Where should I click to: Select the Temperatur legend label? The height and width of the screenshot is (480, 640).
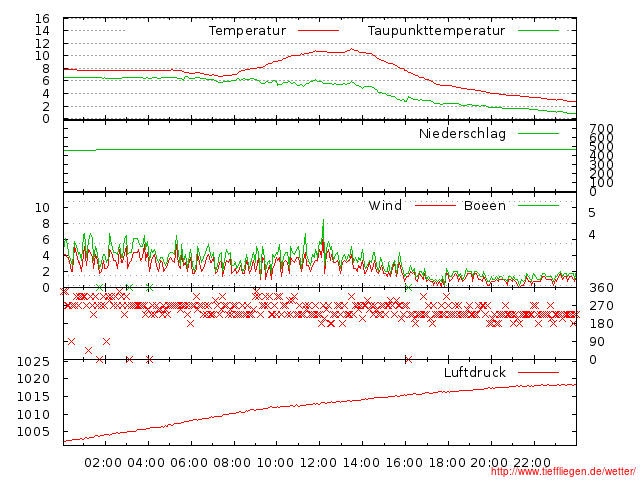point(247,31)
